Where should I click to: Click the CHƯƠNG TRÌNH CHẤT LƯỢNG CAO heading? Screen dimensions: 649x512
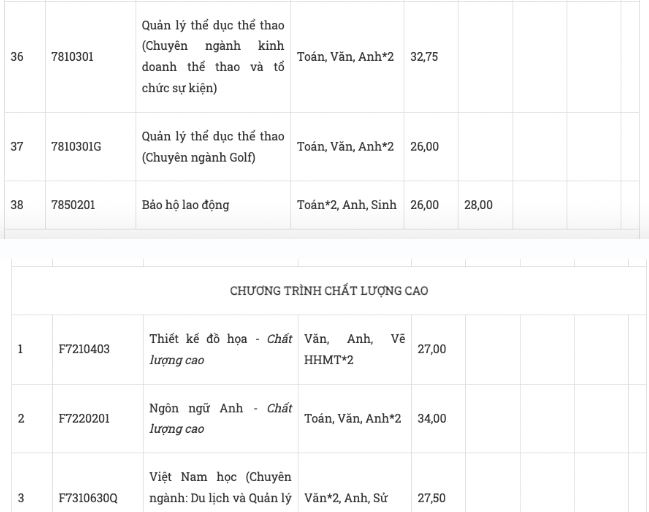tap(329, 291)
